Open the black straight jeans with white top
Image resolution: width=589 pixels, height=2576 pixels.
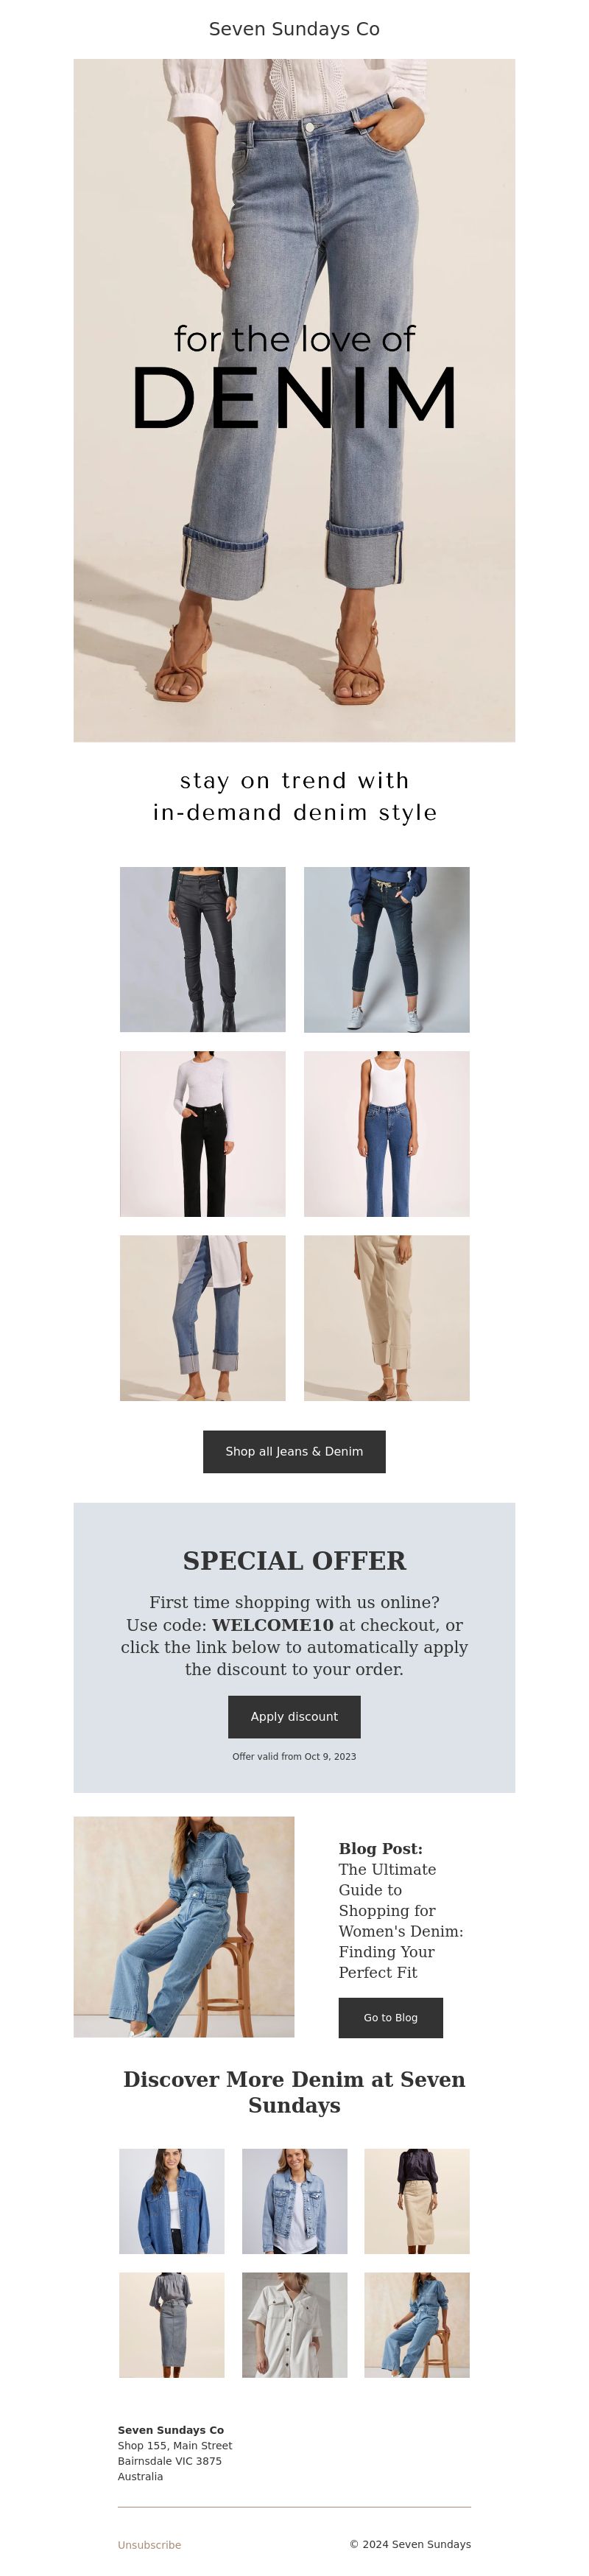[202, 1133]
